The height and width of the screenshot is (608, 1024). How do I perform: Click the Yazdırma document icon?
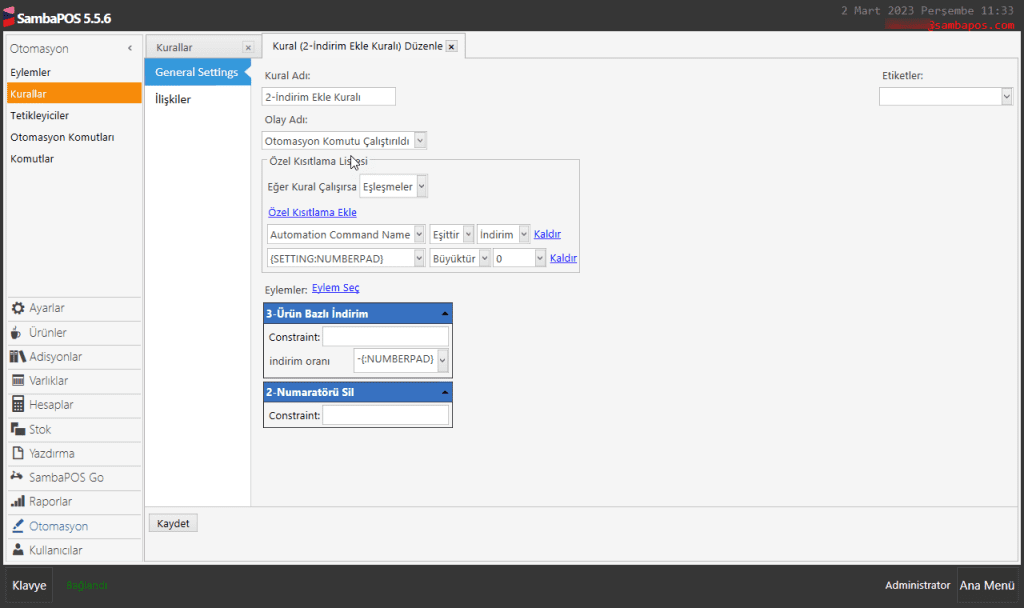18,453
